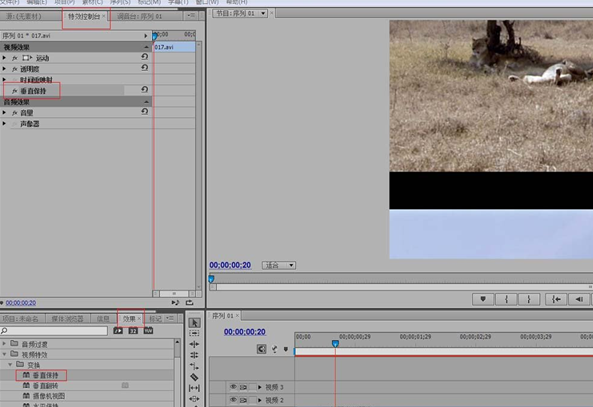Collapse the 音频效果 section

click(x=146, y=102)
